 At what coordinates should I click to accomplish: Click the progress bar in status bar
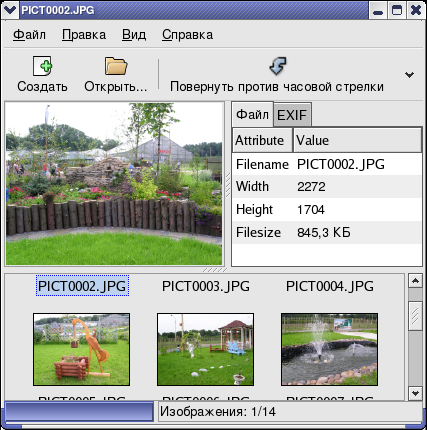pyautogui.click(x=79, y=411)
